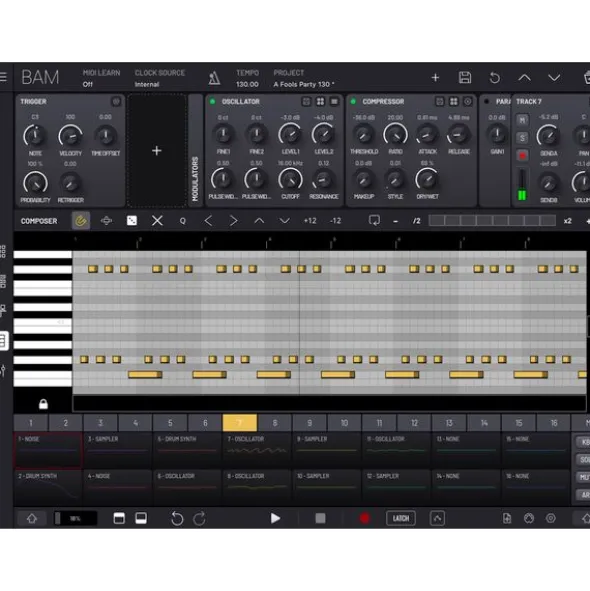Select the 7 - Oscillator track
Screen dimensions: 590x591
pos(257,450)
